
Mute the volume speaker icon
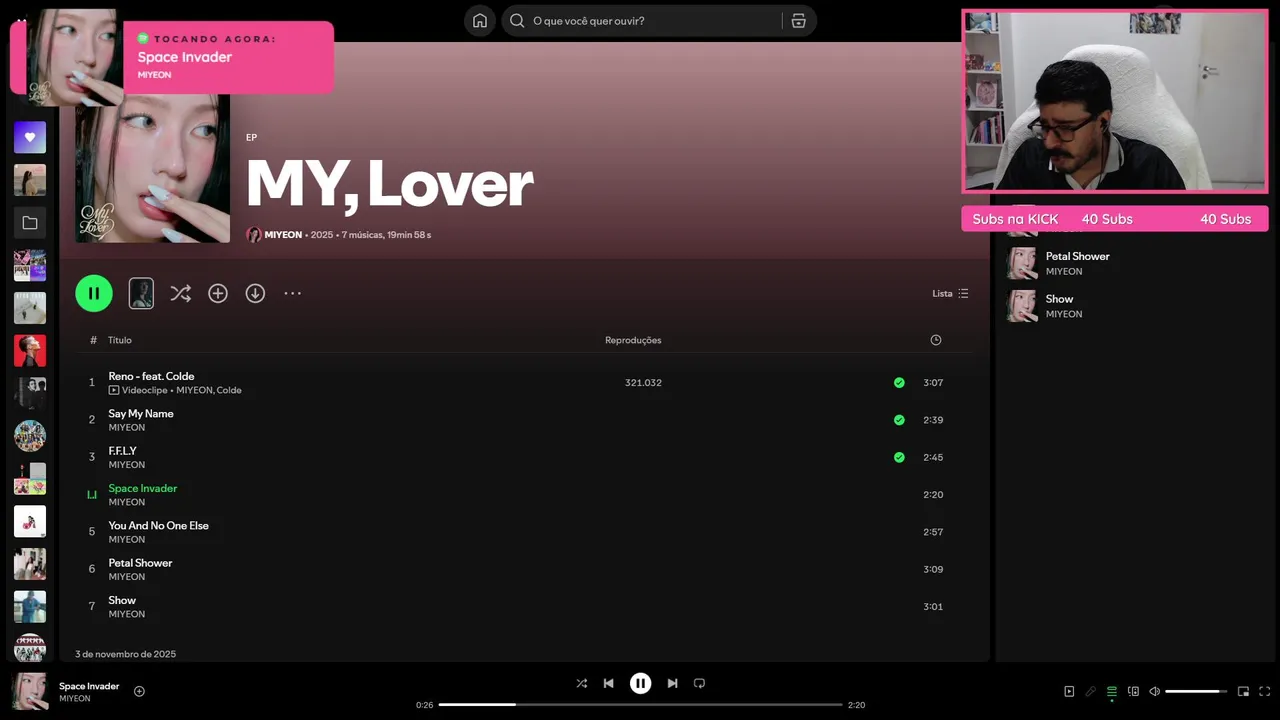coord(1154,691)
